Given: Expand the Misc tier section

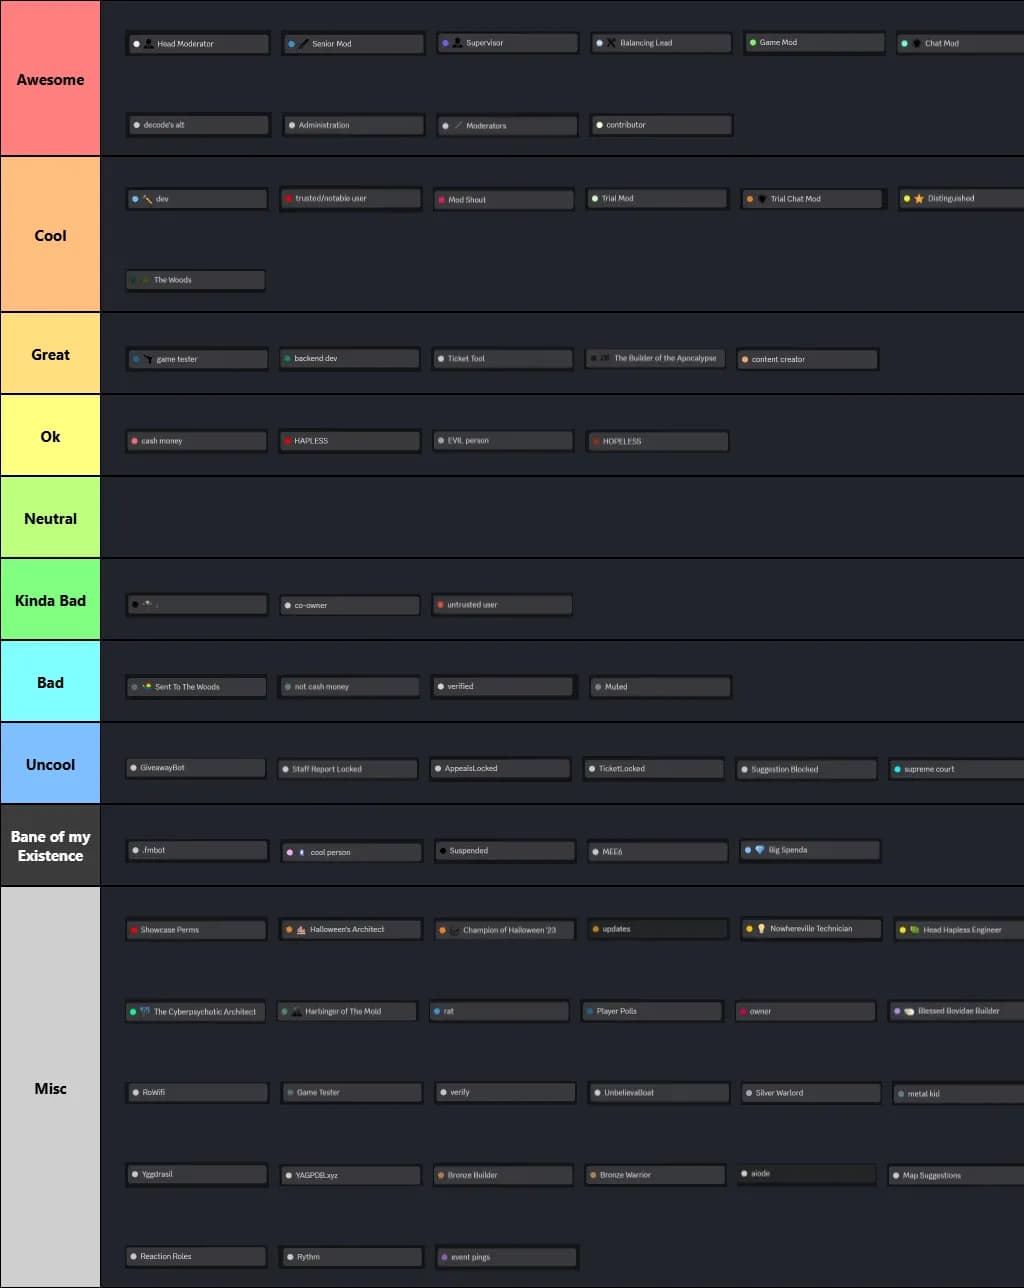Looking at the screenshot, I should [50, 1088].
